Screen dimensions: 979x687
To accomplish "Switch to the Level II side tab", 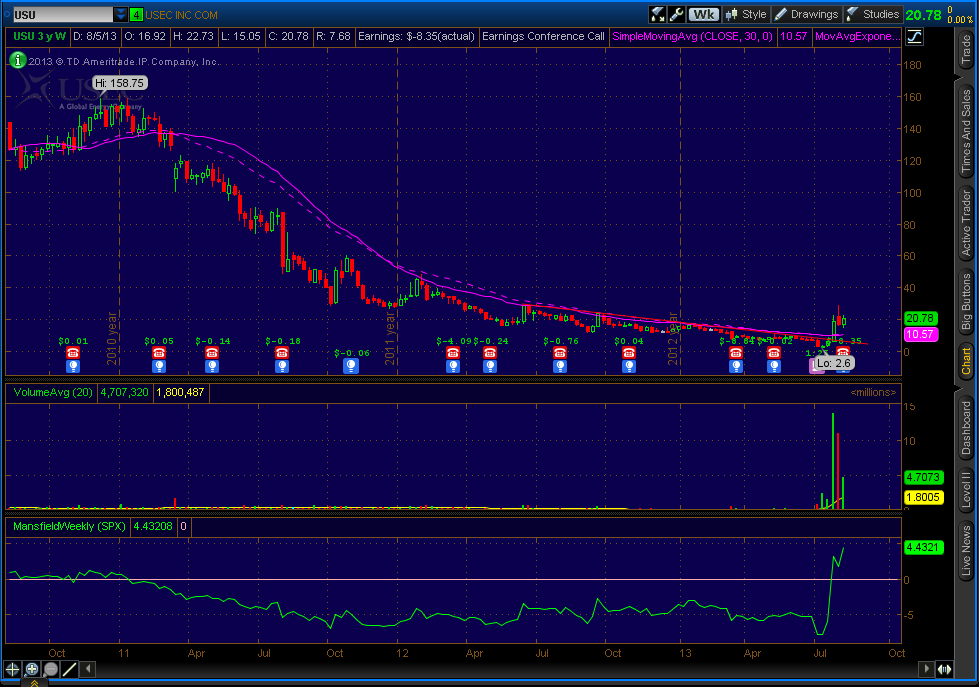I will (966, 486).
